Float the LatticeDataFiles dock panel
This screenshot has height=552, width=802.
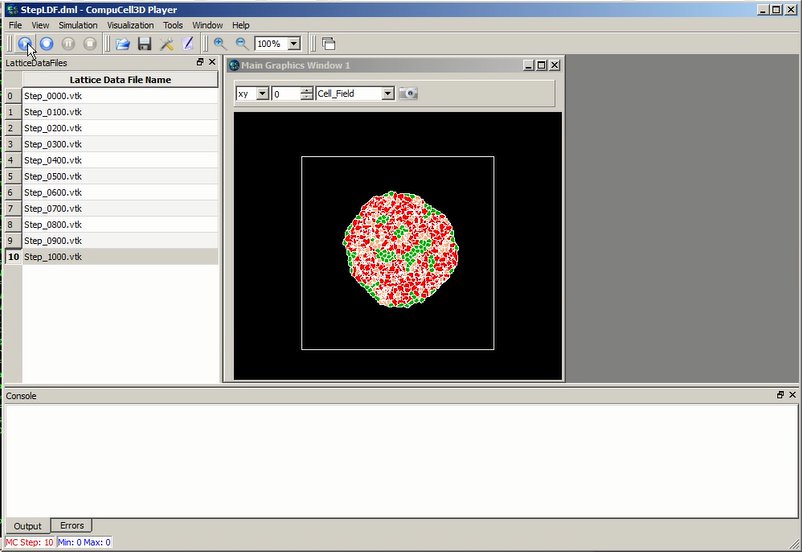200,62
